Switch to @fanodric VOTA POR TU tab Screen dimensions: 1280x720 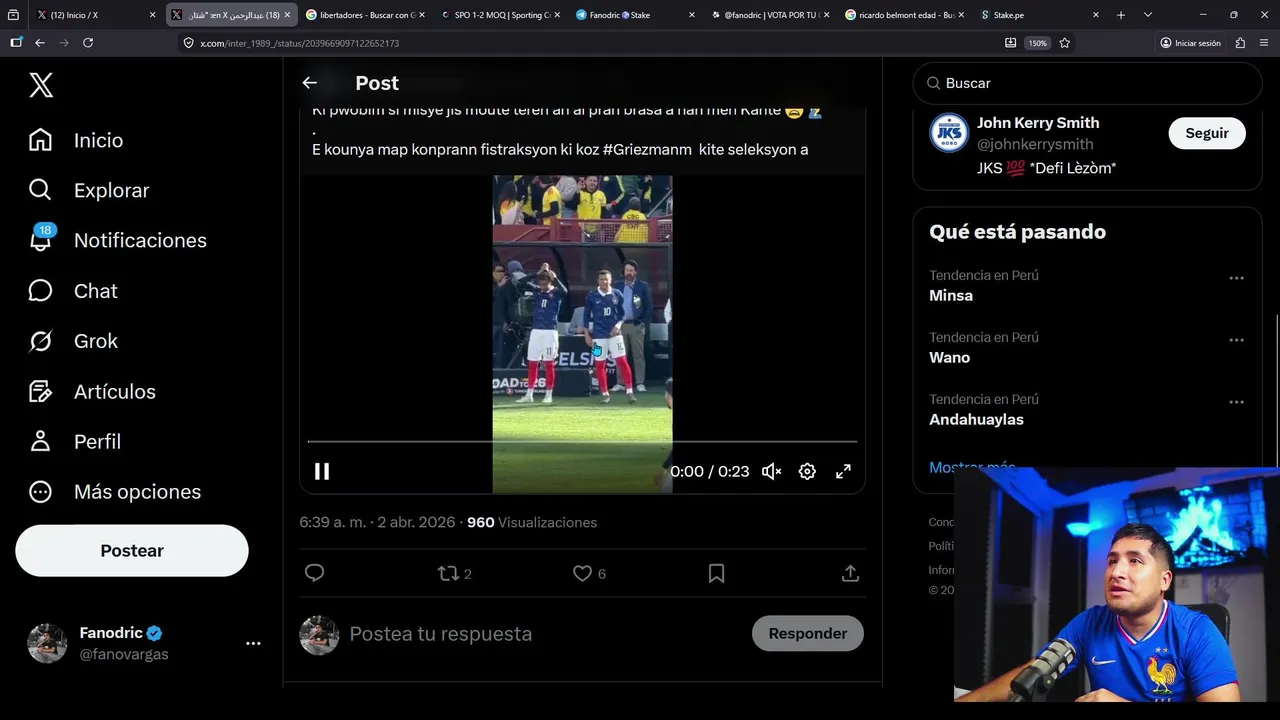pyautogui.click(x=770, y=15)
